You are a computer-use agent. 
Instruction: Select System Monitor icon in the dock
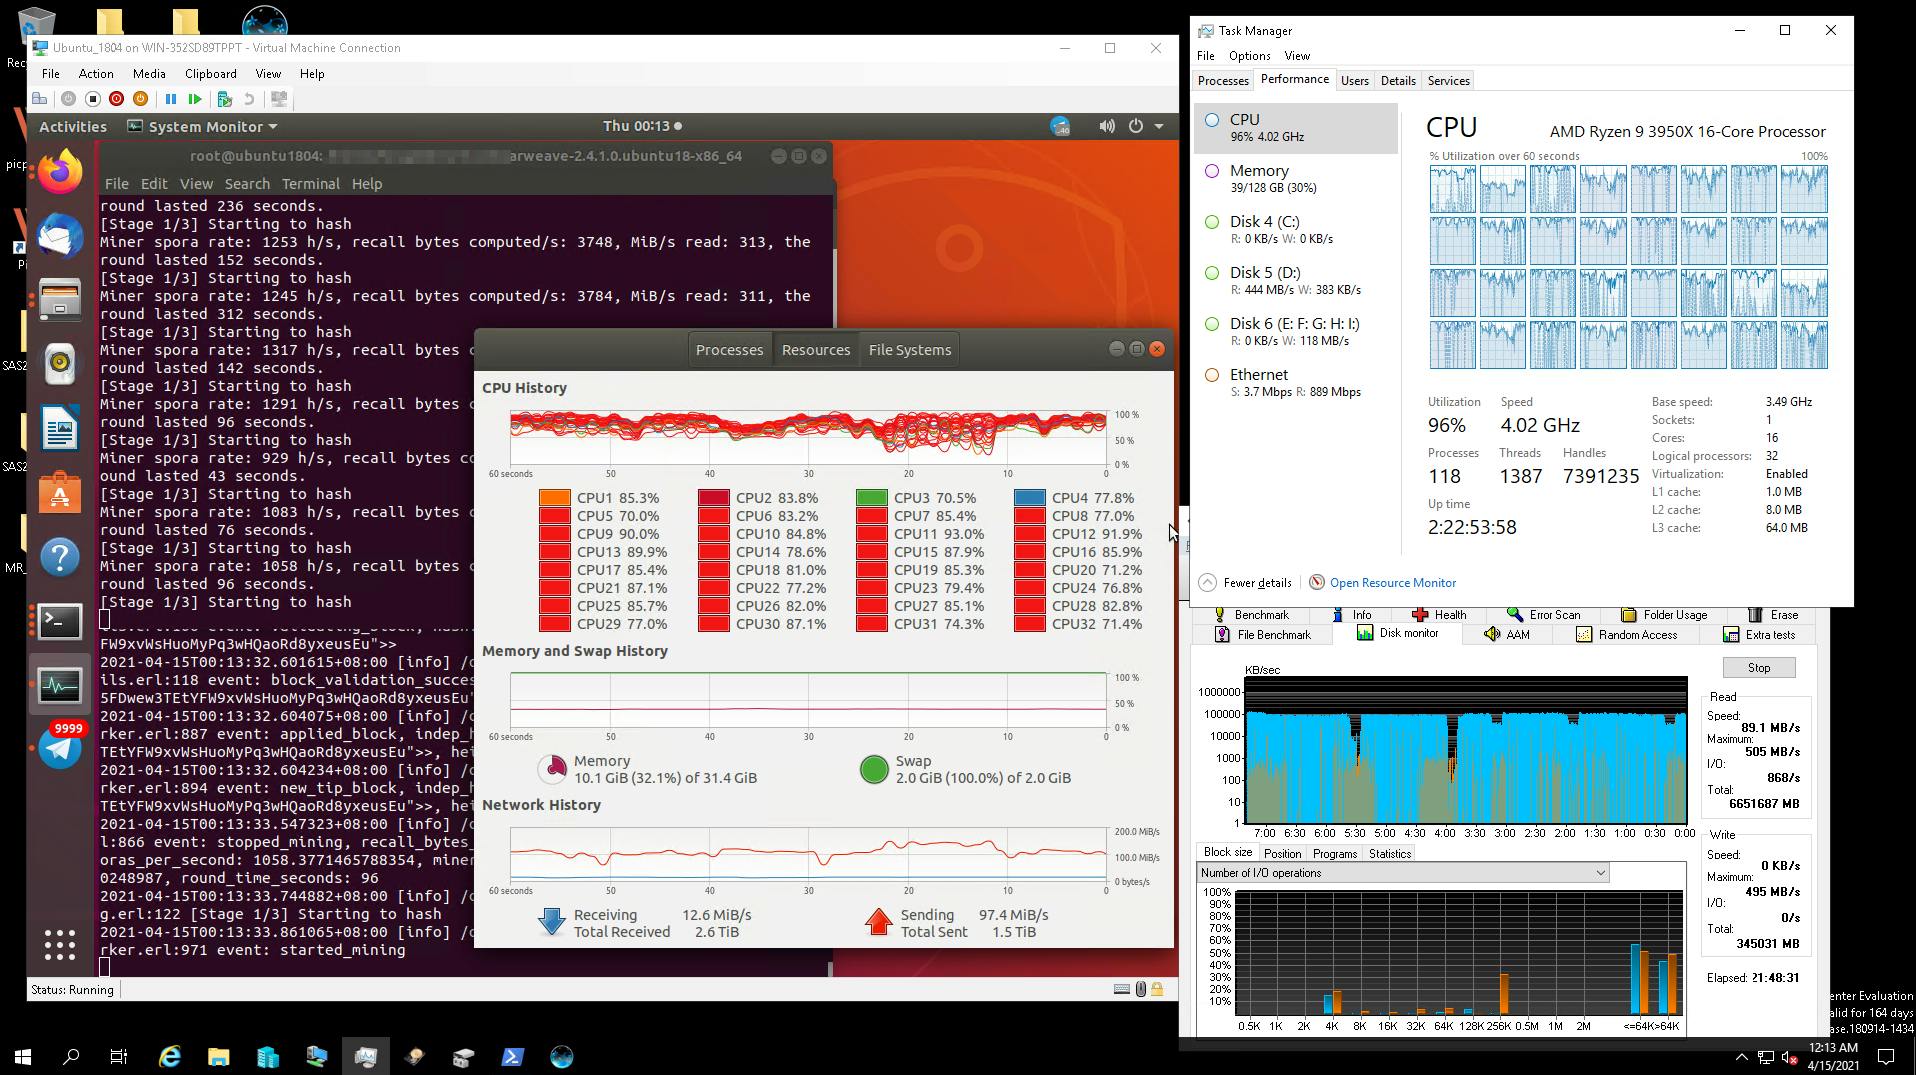pyautogui.click(x=60, y=685)
